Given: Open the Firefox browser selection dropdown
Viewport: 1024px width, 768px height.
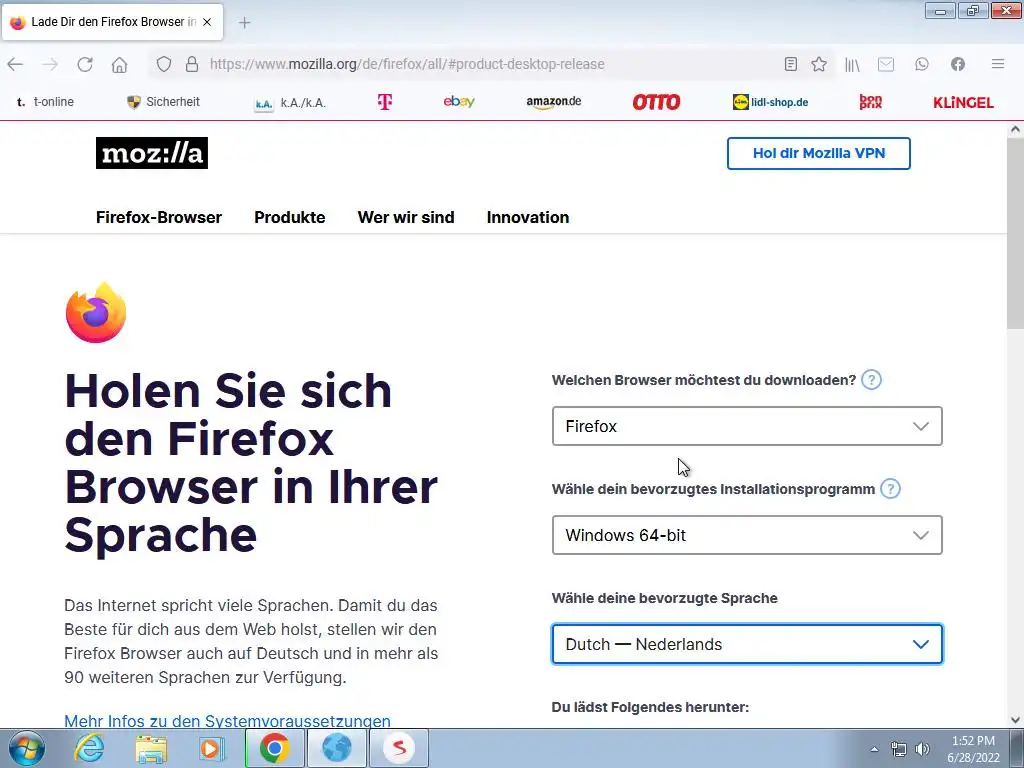Looking at the screenshot, I should pyautogui.click(x=747, y=426).
